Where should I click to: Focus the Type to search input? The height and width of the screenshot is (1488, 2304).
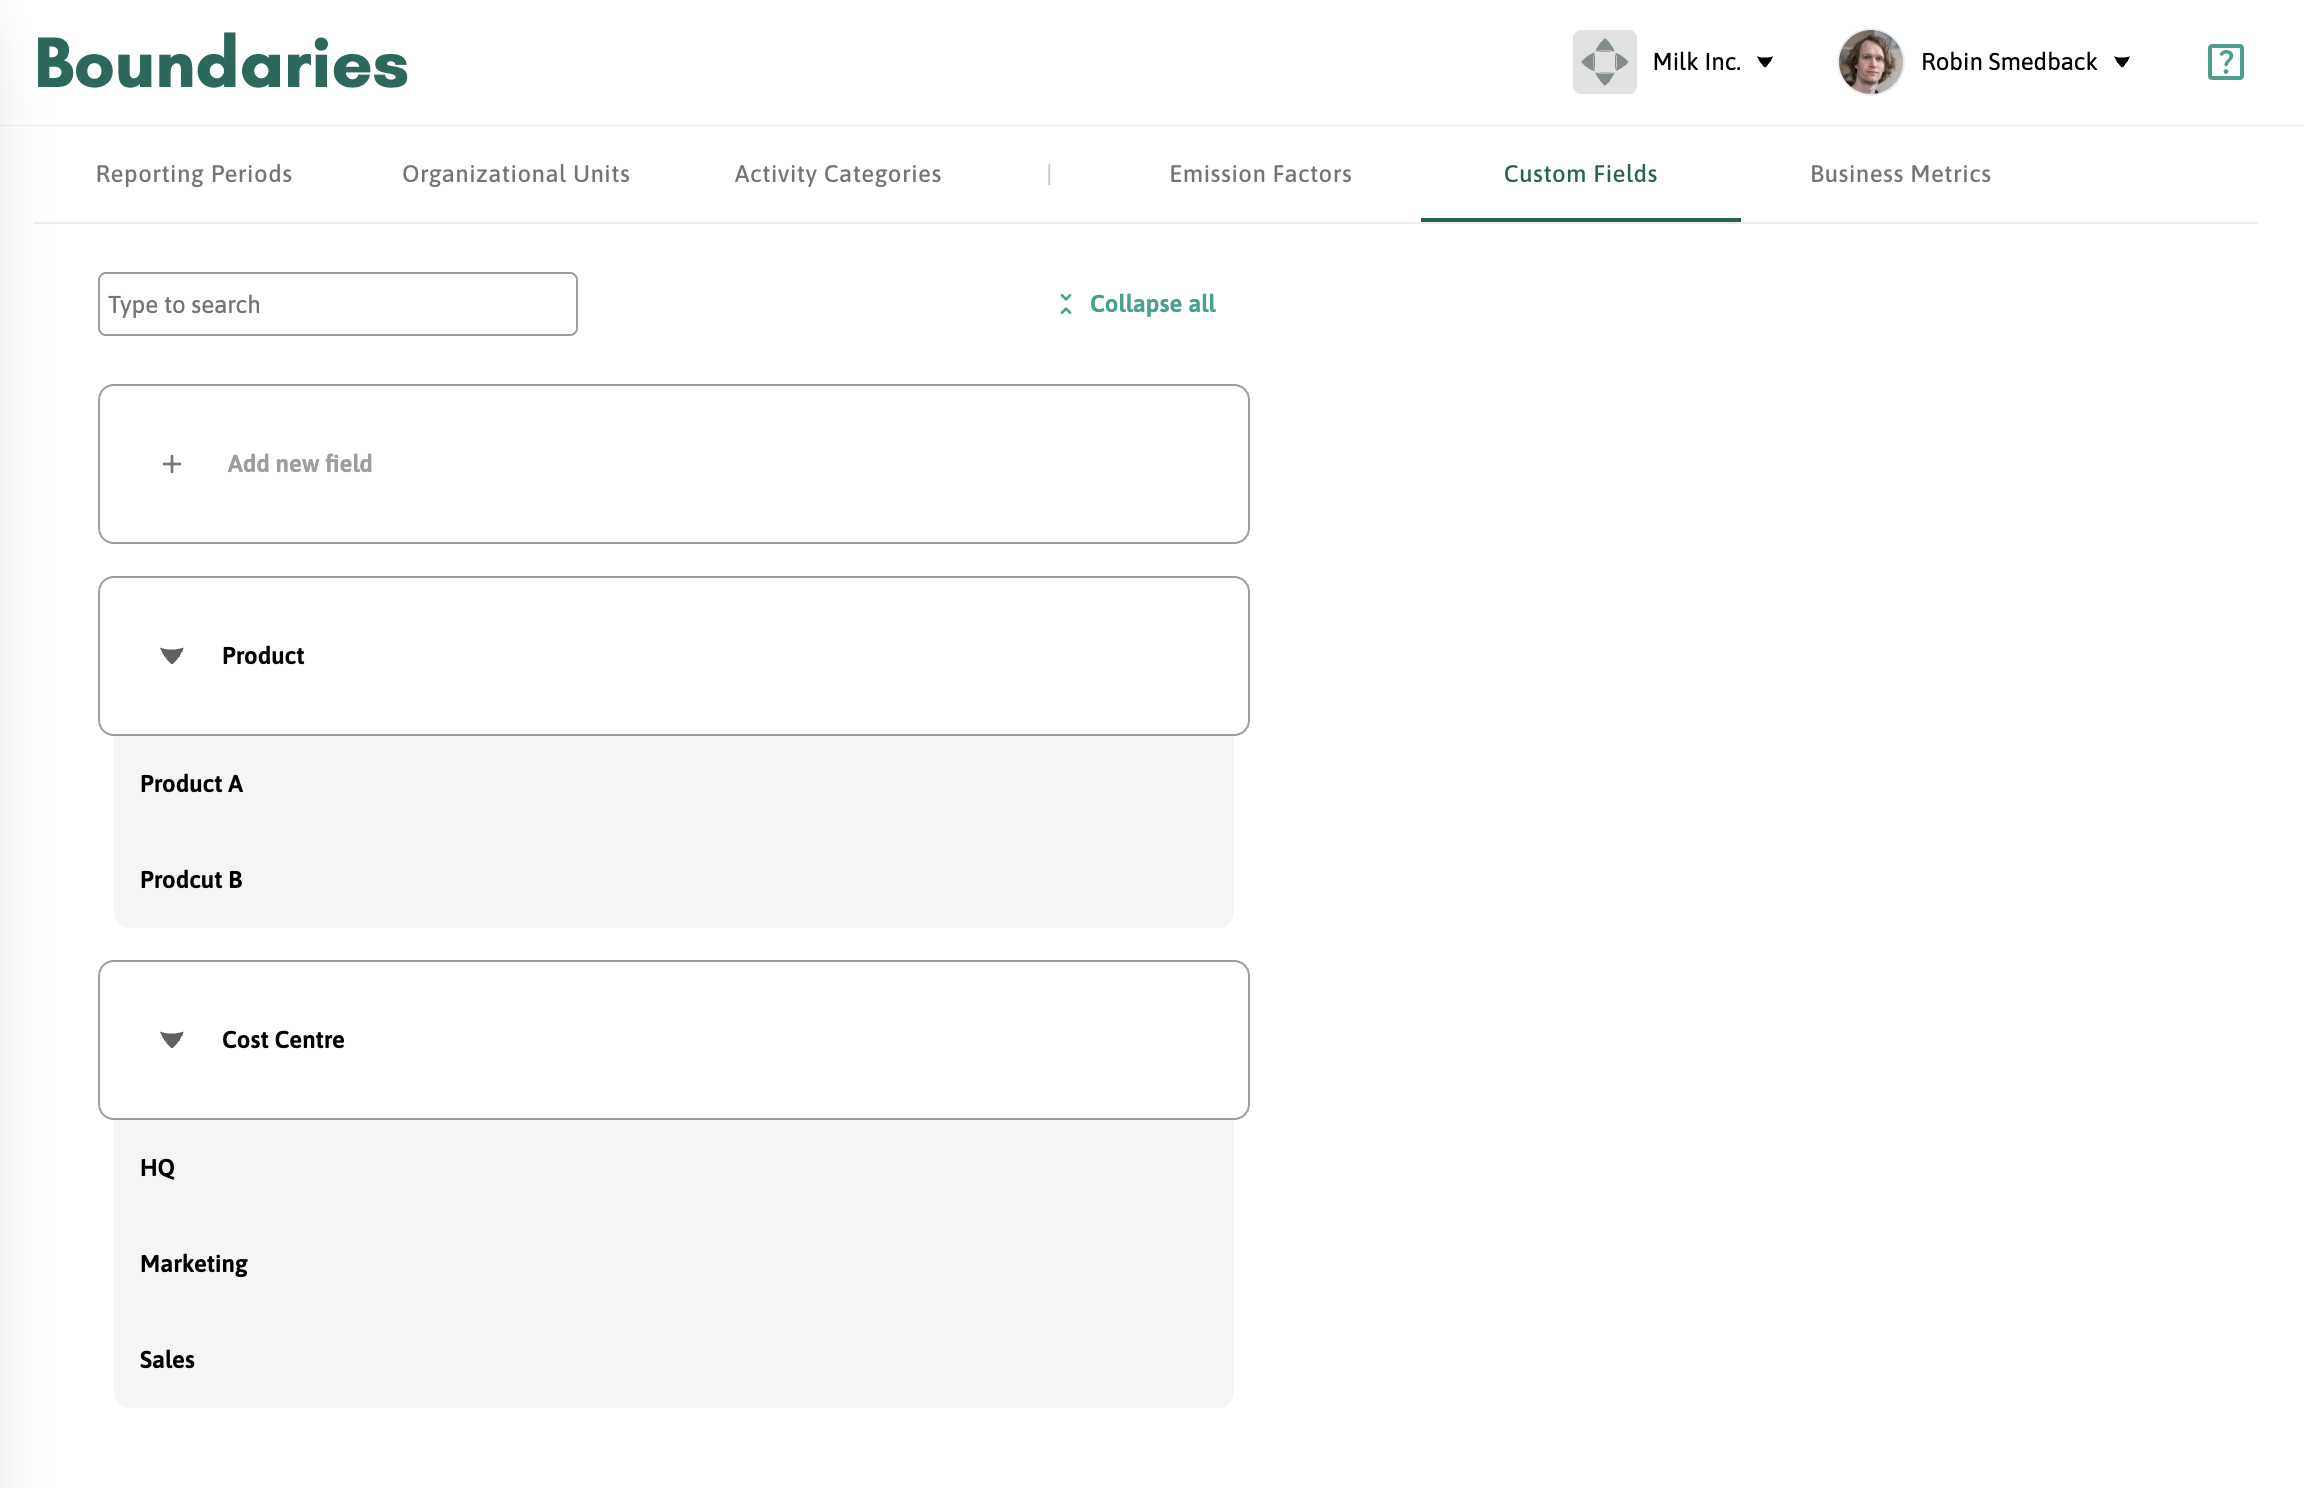click(x=338, y=304)
